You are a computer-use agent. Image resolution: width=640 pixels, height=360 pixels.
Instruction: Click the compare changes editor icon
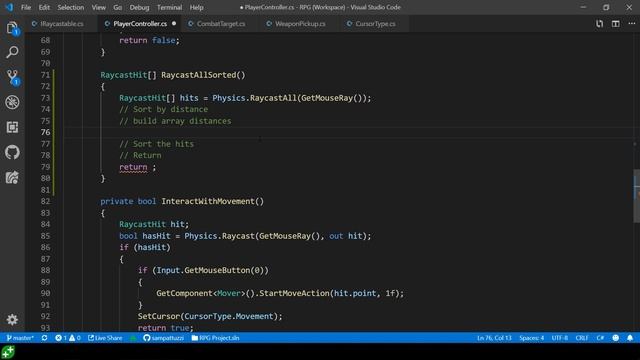coord(599,24)
